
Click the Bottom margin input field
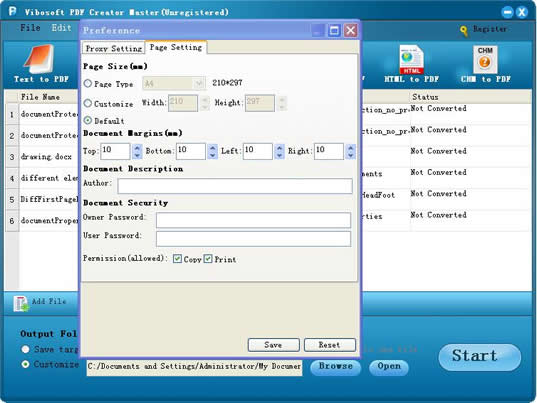191,151
